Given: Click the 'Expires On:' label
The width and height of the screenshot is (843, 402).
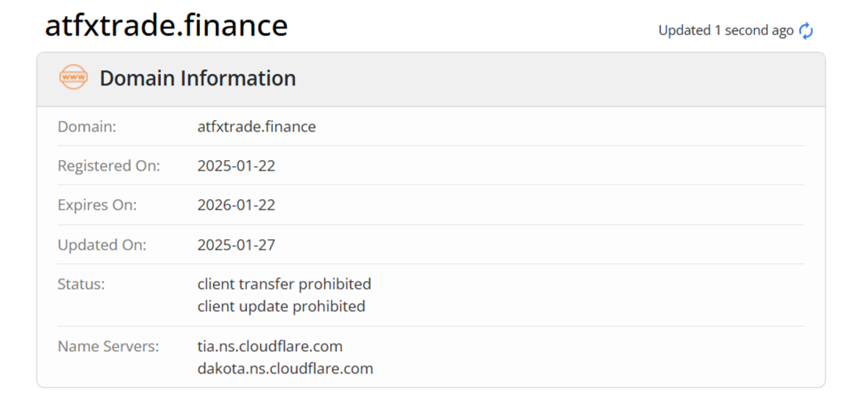Looking at the screenshot, I should (x=97, y=205).
